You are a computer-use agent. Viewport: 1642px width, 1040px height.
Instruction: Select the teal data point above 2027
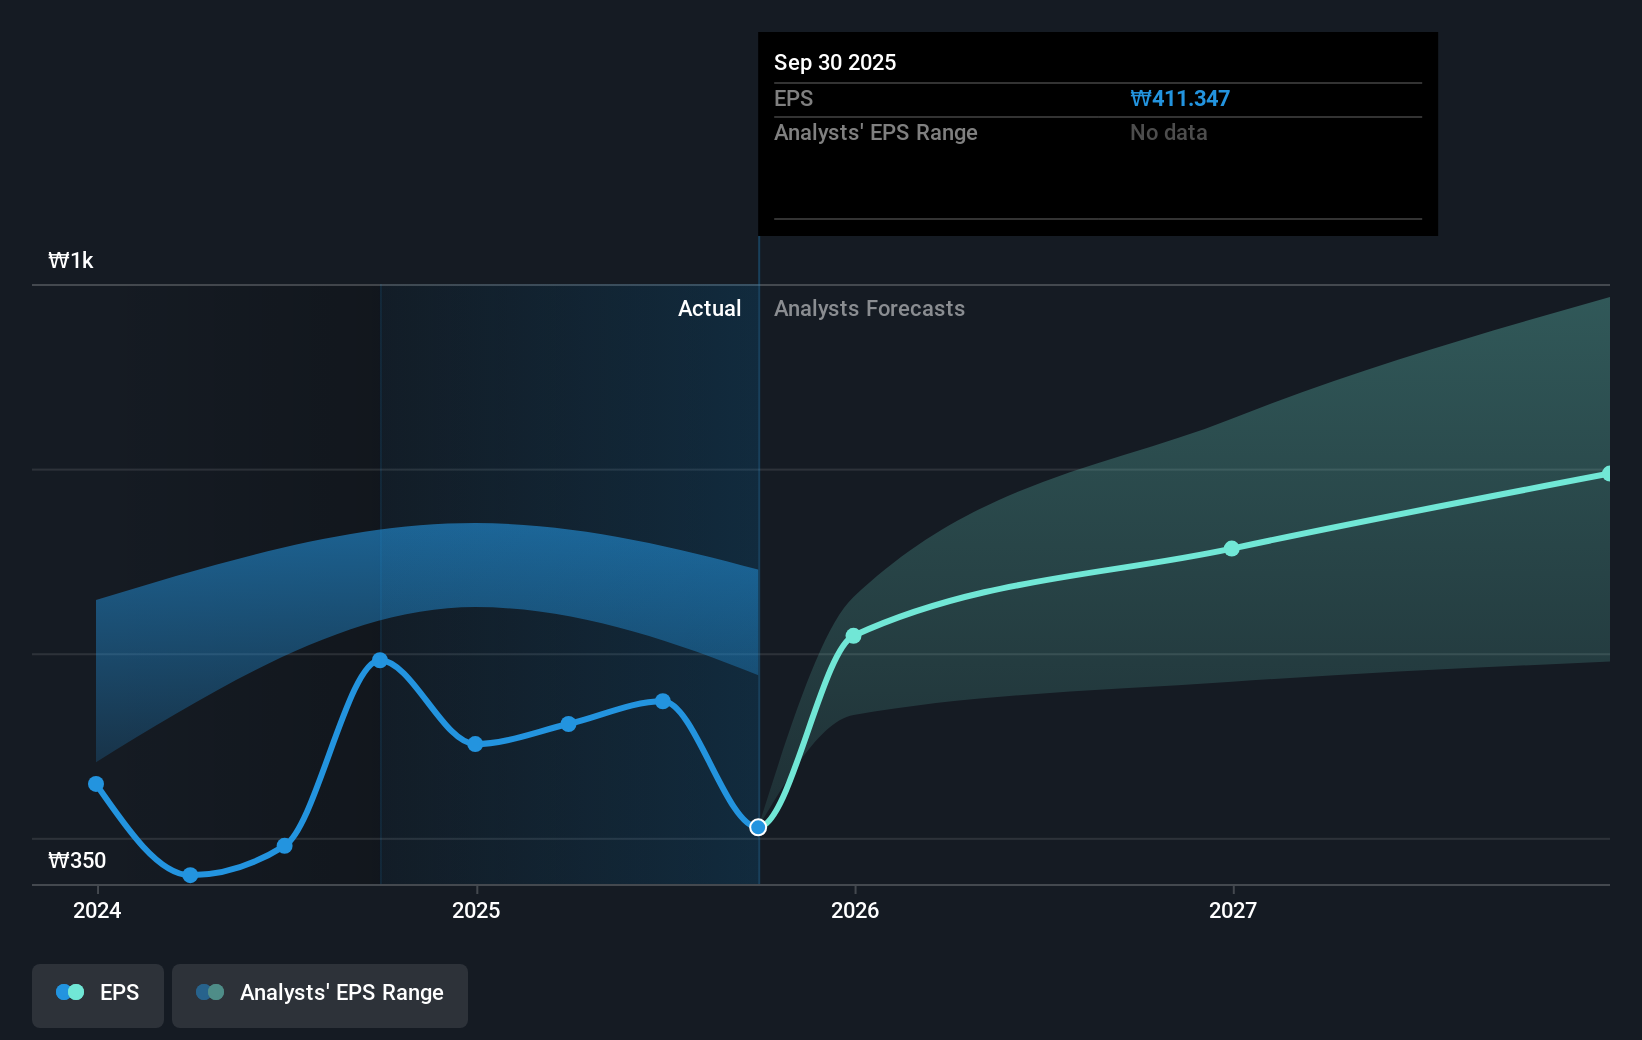point(1231,548)
